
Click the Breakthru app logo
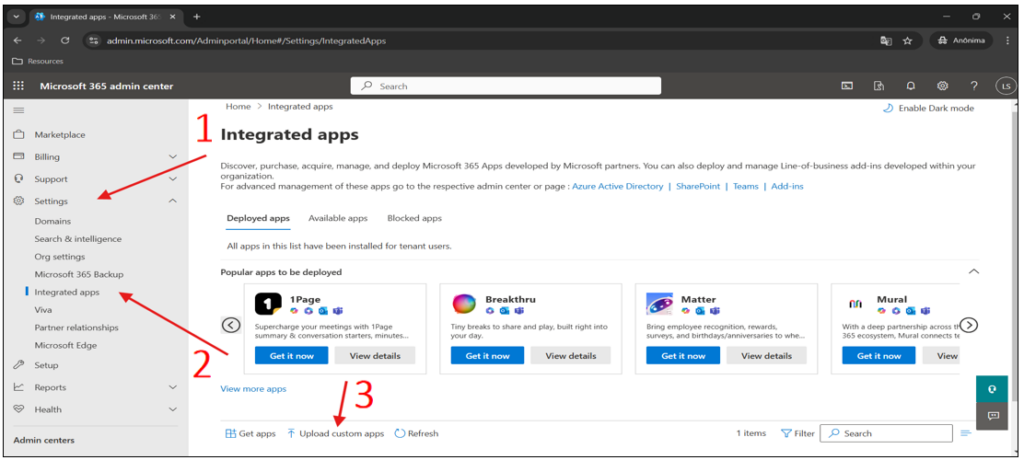464,304
